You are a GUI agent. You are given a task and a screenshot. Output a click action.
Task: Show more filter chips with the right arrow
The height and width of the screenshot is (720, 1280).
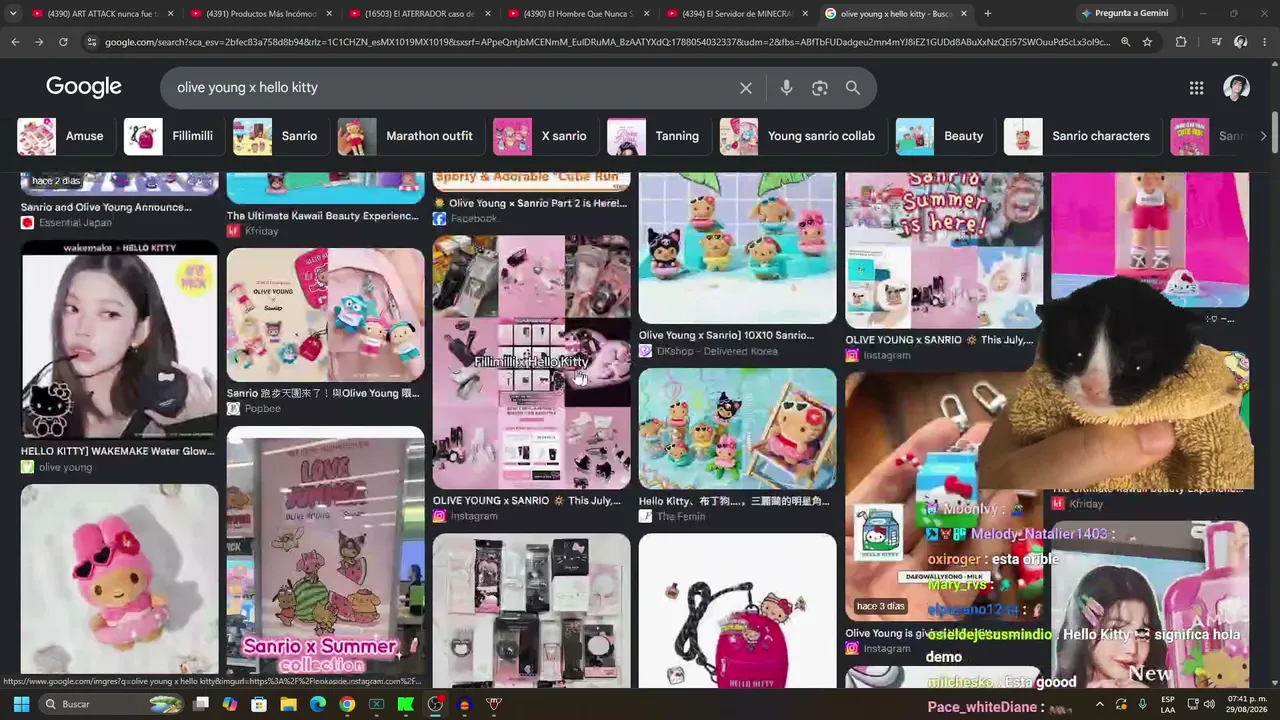pyautogui.click(x=1264, y=136)
